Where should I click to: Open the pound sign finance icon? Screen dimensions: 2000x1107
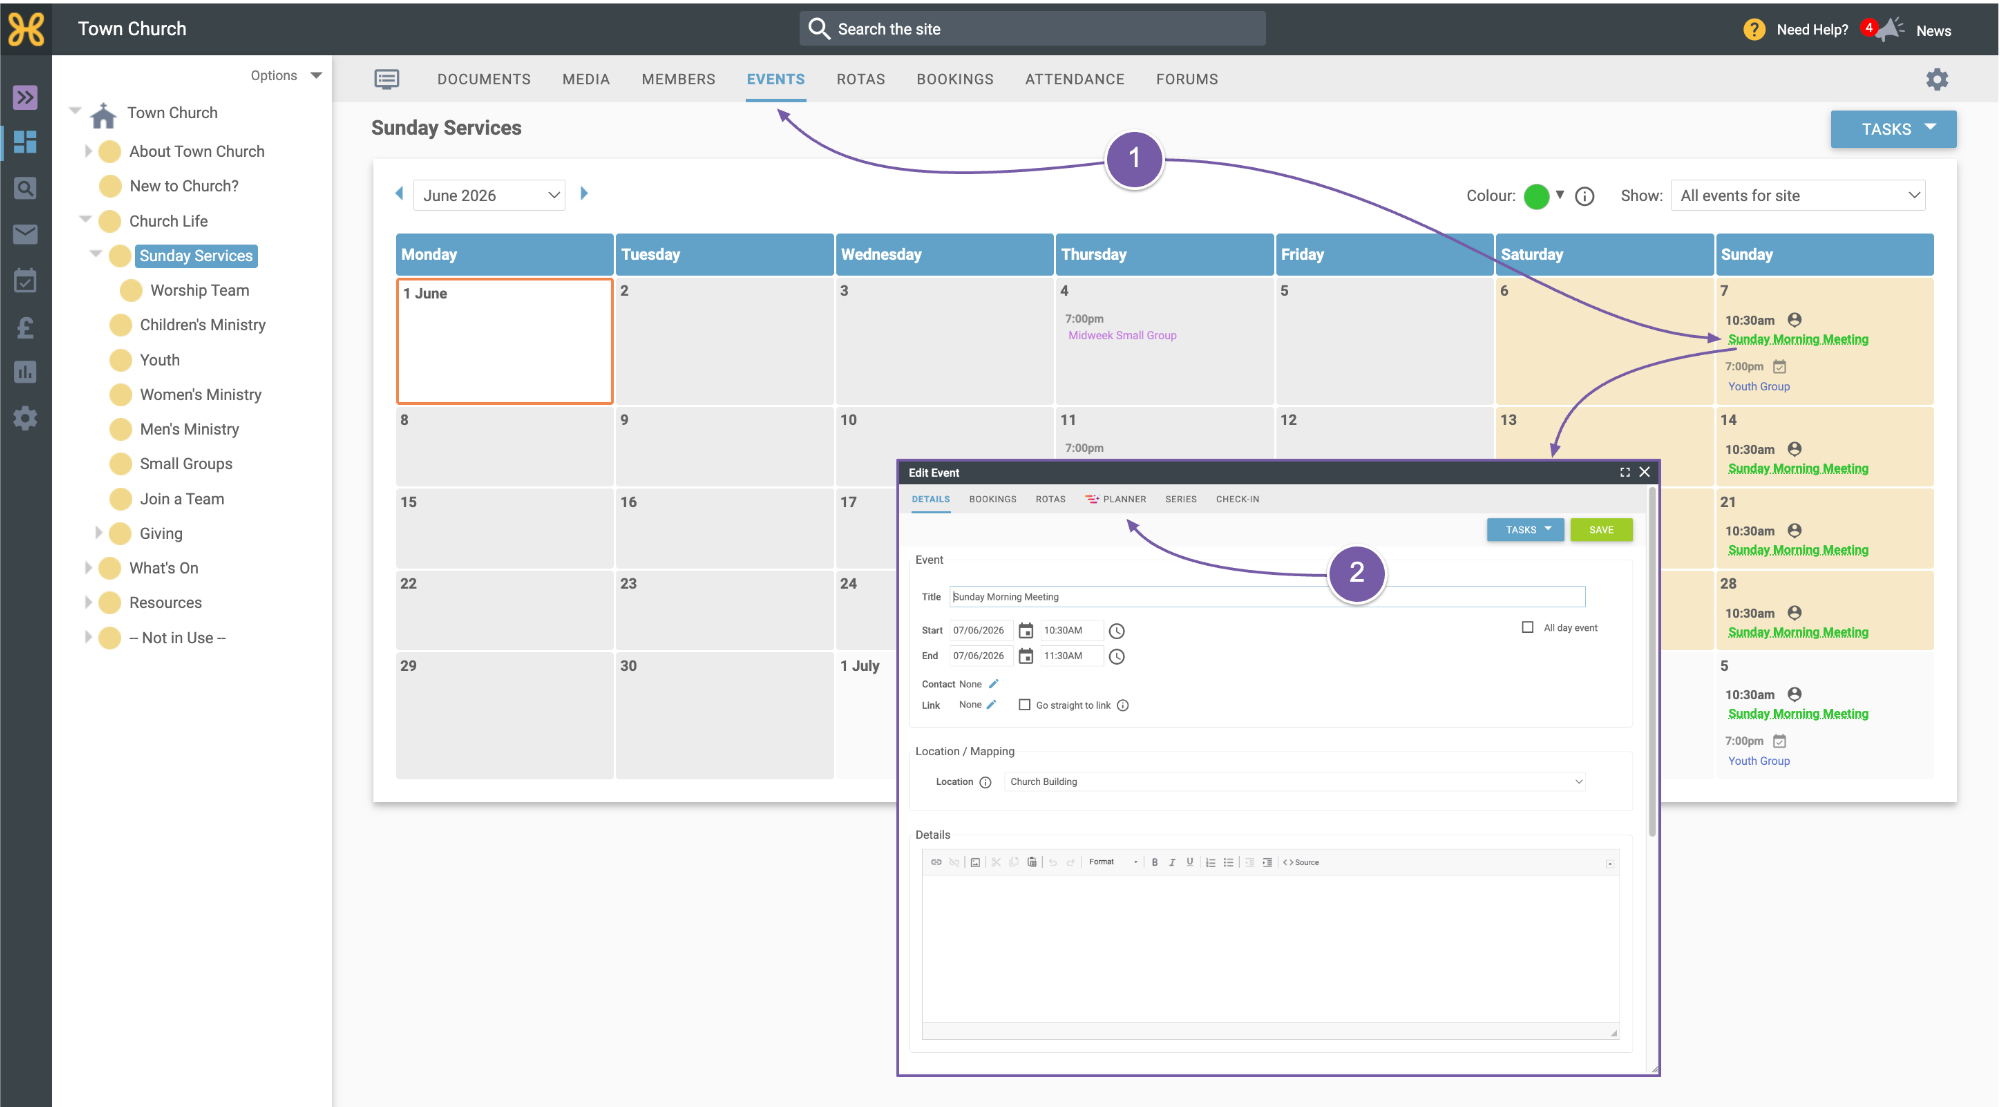tap(25, 327)
